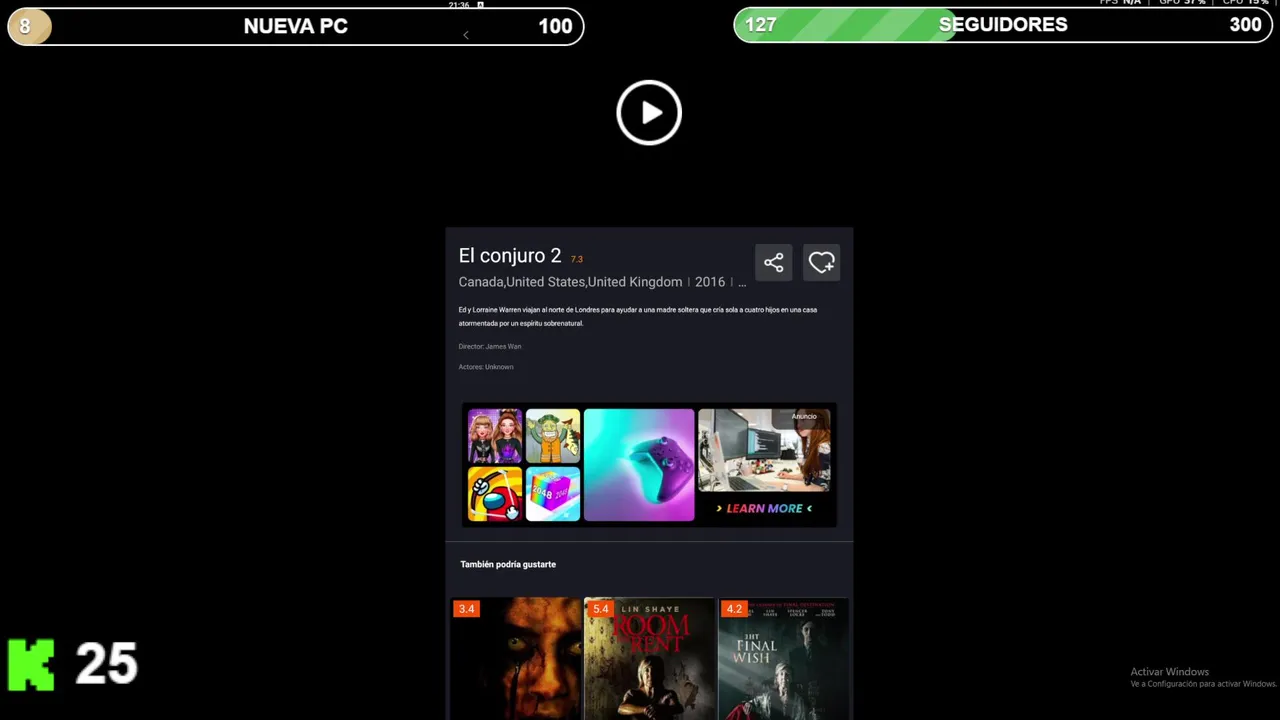1280x720 pixels.
Task: Open the dress-up girls game ad thumbnail
Action: [x=495, y=436]
